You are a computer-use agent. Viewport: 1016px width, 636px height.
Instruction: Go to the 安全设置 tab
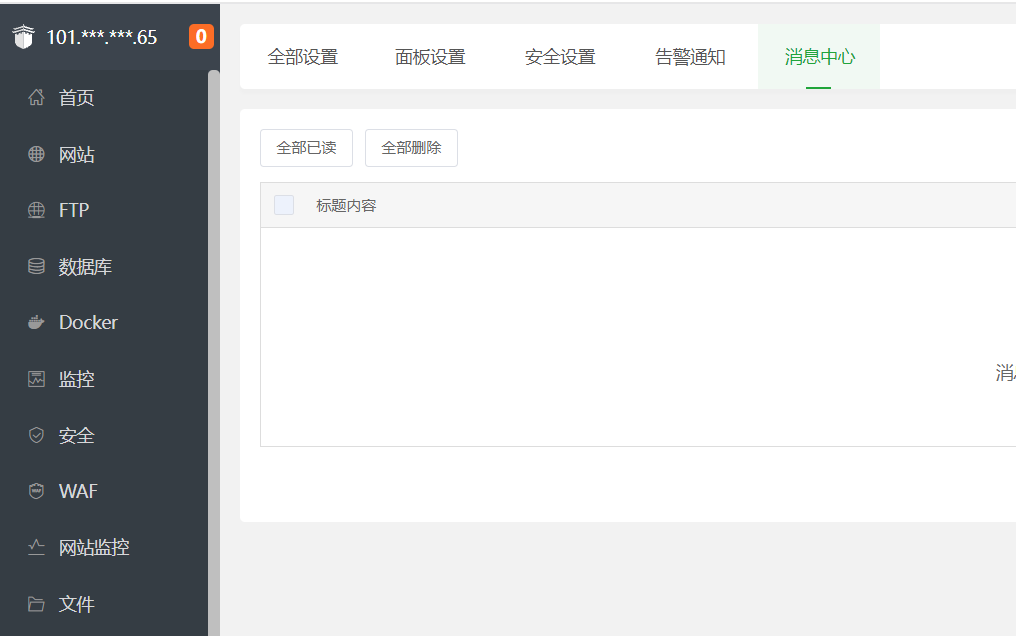tap(560, 57)
